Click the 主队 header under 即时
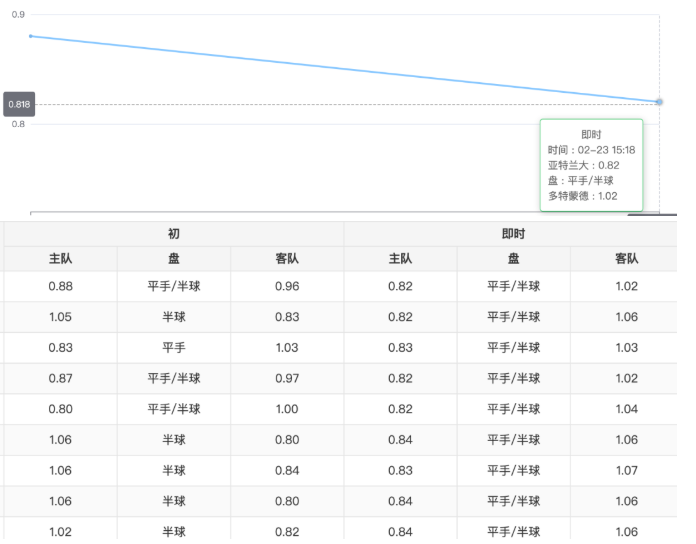696x544 pixels. [x=400, y=259]
